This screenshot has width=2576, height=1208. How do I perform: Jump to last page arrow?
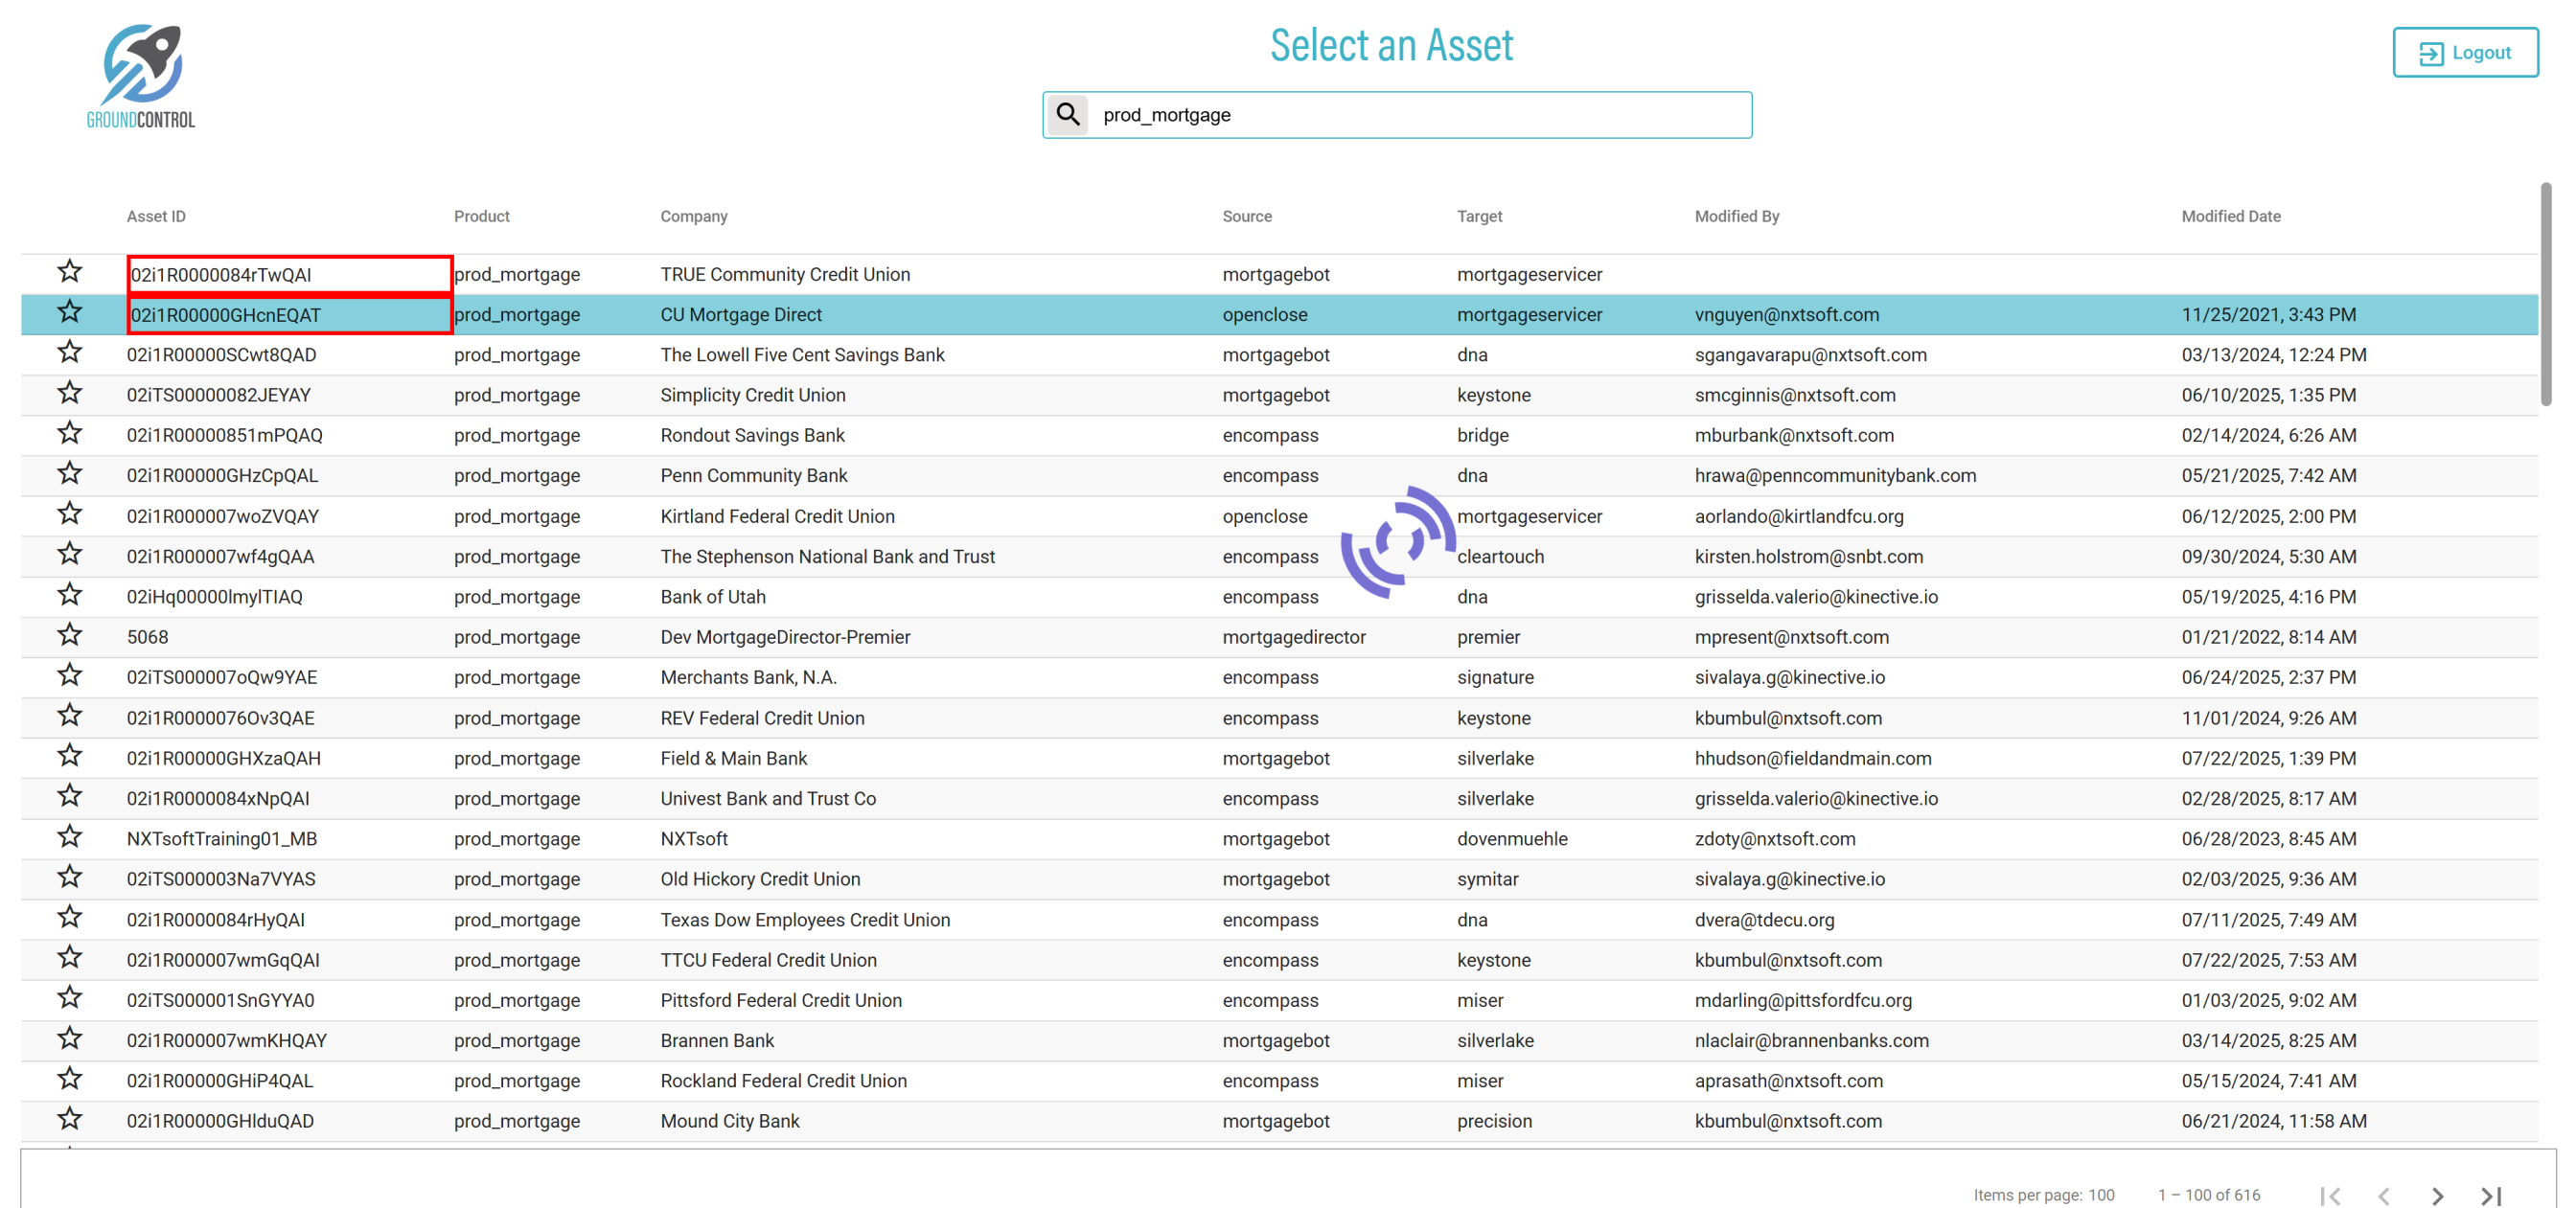(x=2490, y=1195)
